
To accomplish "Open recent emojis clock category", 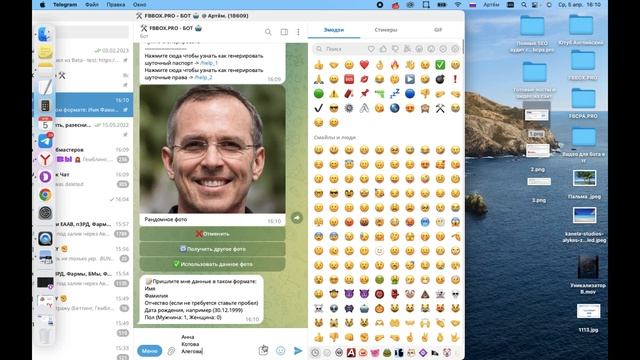I will (x=315, y=352).
